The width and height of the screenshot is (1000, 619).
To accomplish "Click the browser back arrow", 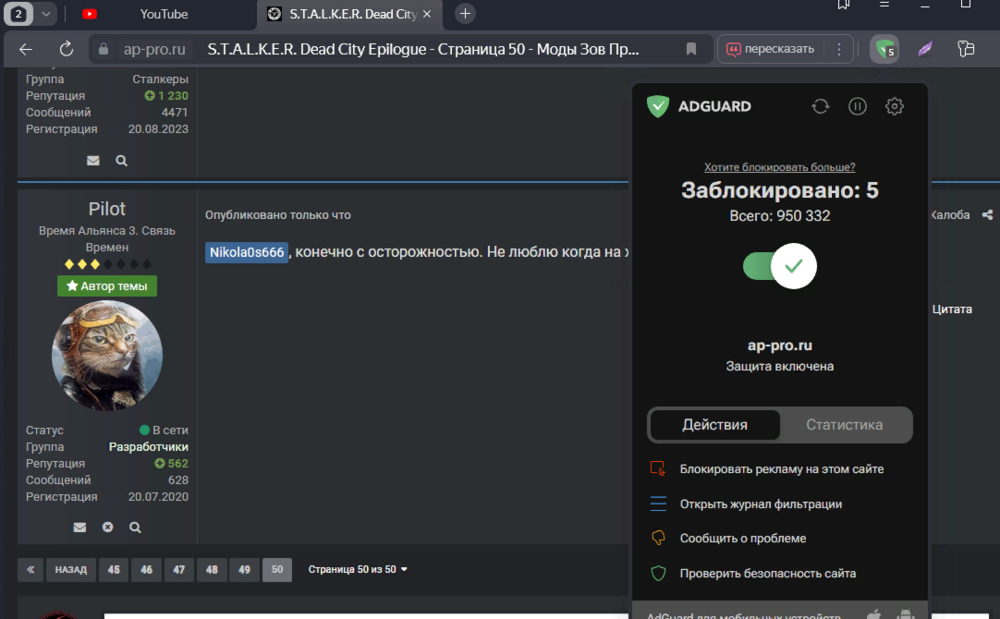I will click(x=26, y=49).
